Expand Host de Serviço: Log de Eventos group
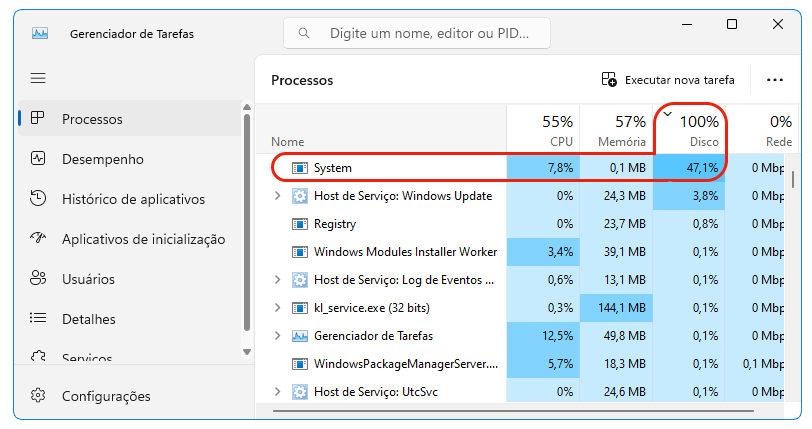 (x=278, y=280)
